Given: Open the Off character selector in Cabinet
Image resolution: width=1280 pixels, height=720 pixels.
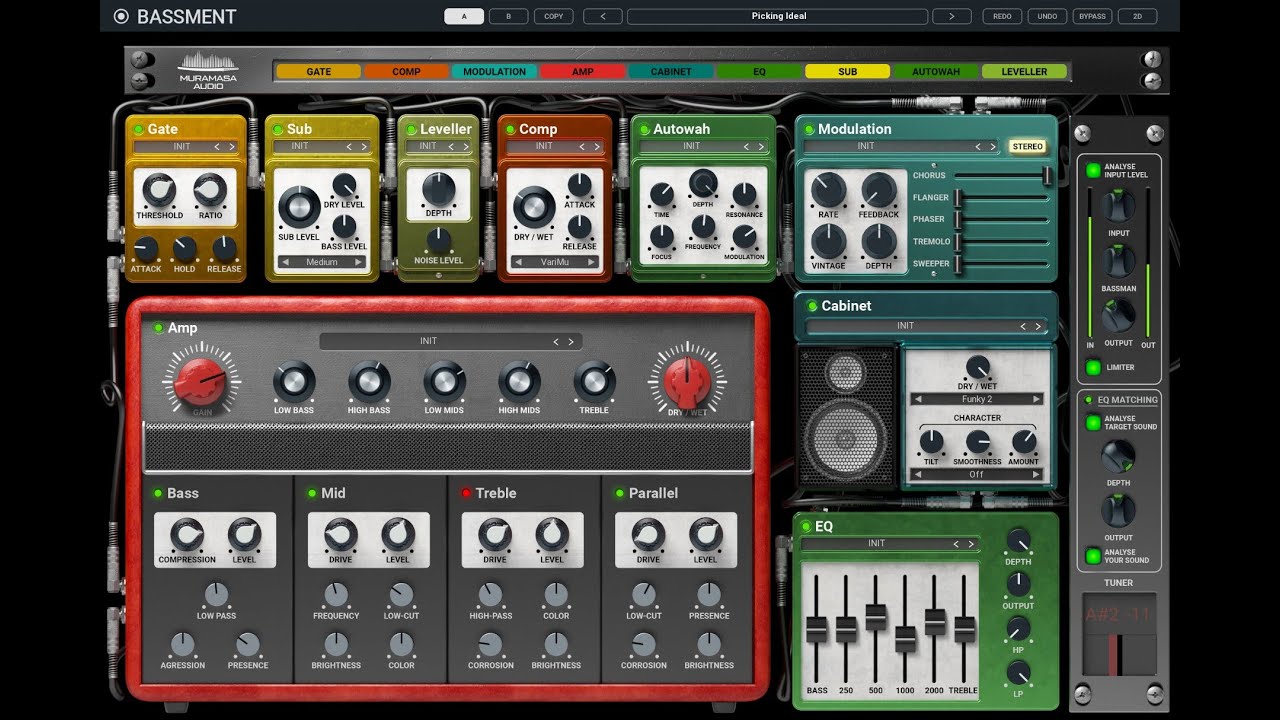Looking at the screenshot, I should point(977,474).
